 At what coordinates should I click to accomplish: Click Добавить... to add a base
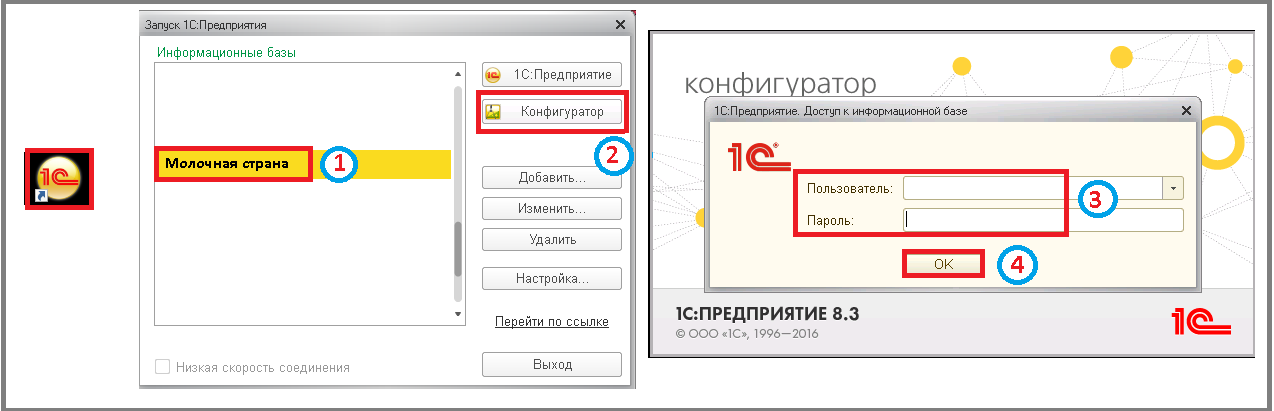tap(552, 178)
